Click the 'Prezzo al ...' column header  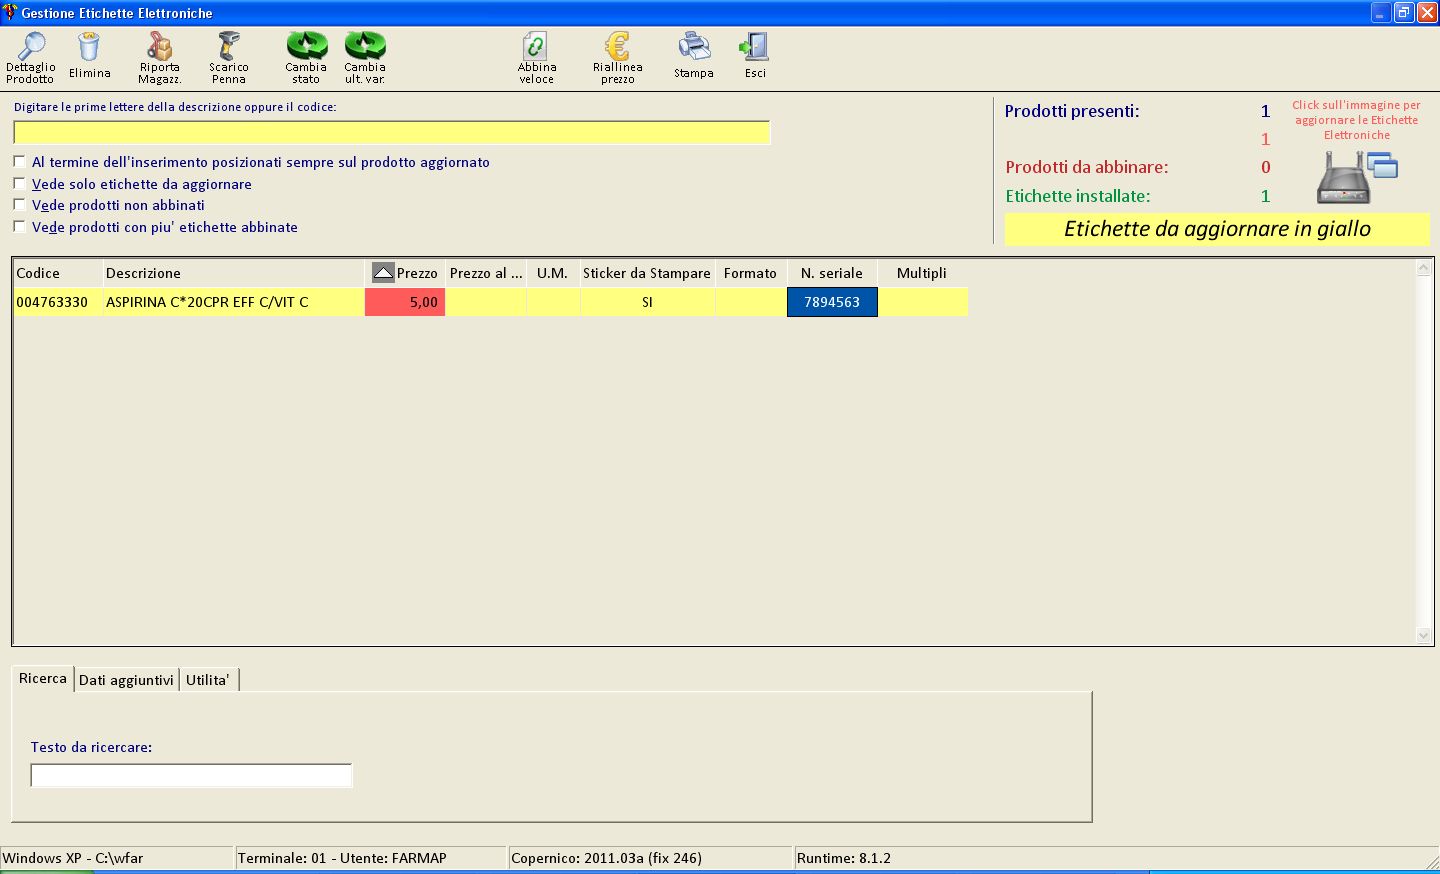(486, 273)
